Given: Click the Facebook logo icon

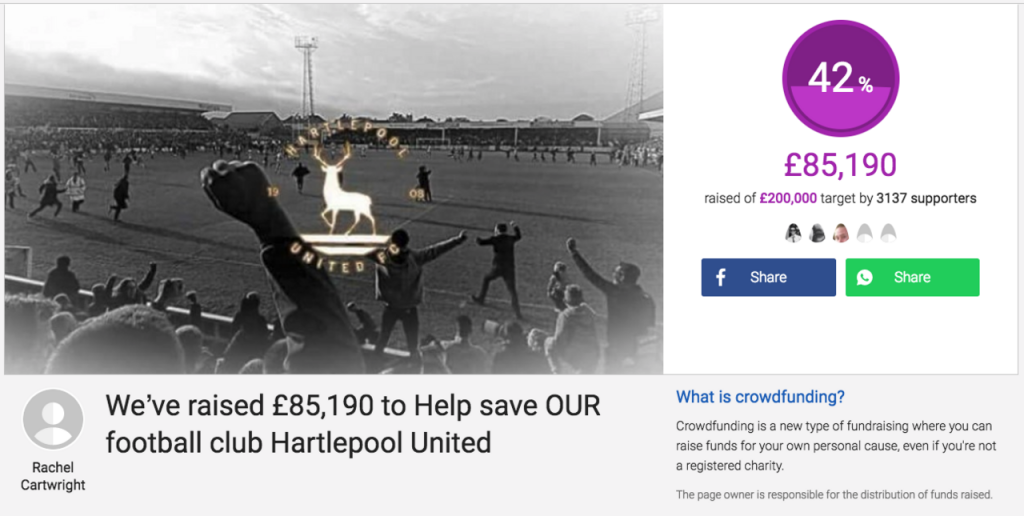Looking at the screenshot, I should [720, 278].
